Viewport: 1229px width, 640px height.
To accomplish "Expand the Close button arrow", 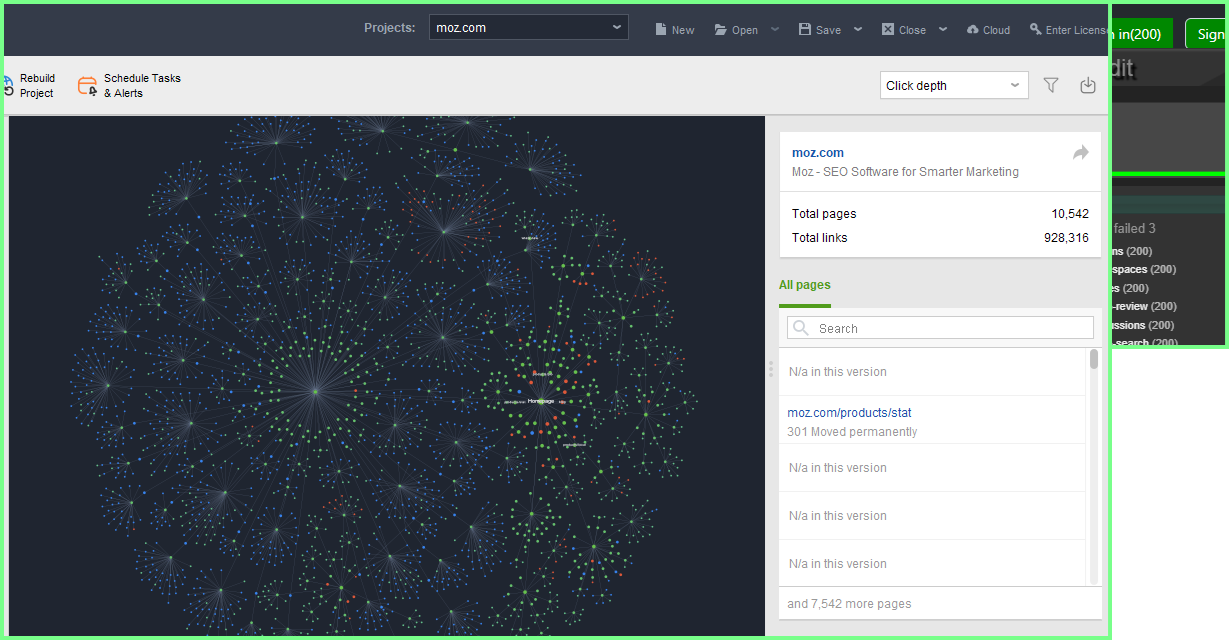I will [943, 30].
